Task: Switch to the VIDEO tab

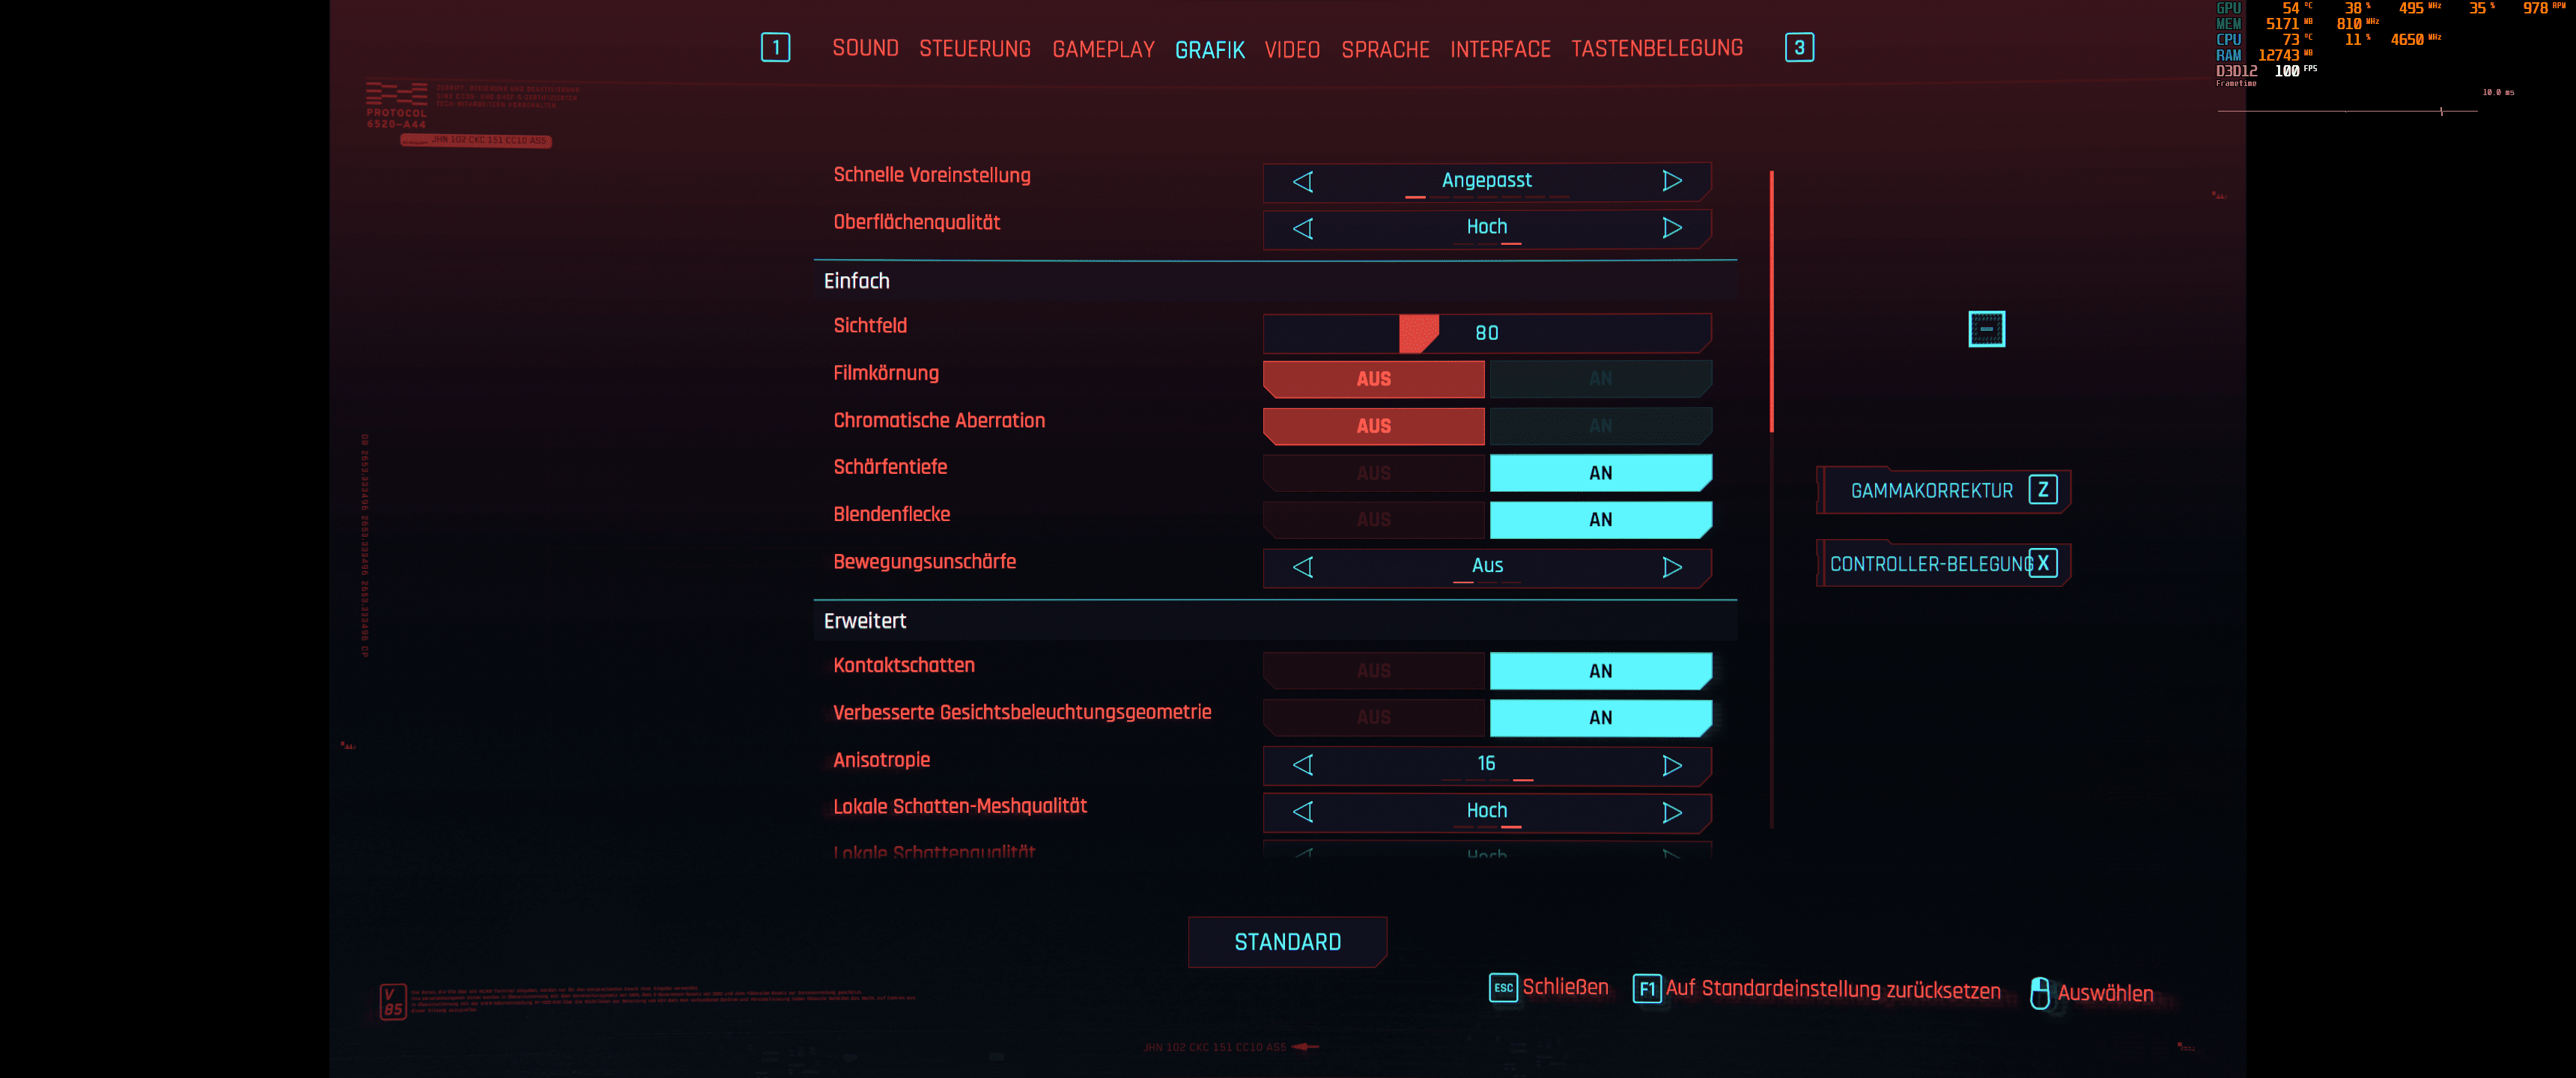Action: point(1292,49)
